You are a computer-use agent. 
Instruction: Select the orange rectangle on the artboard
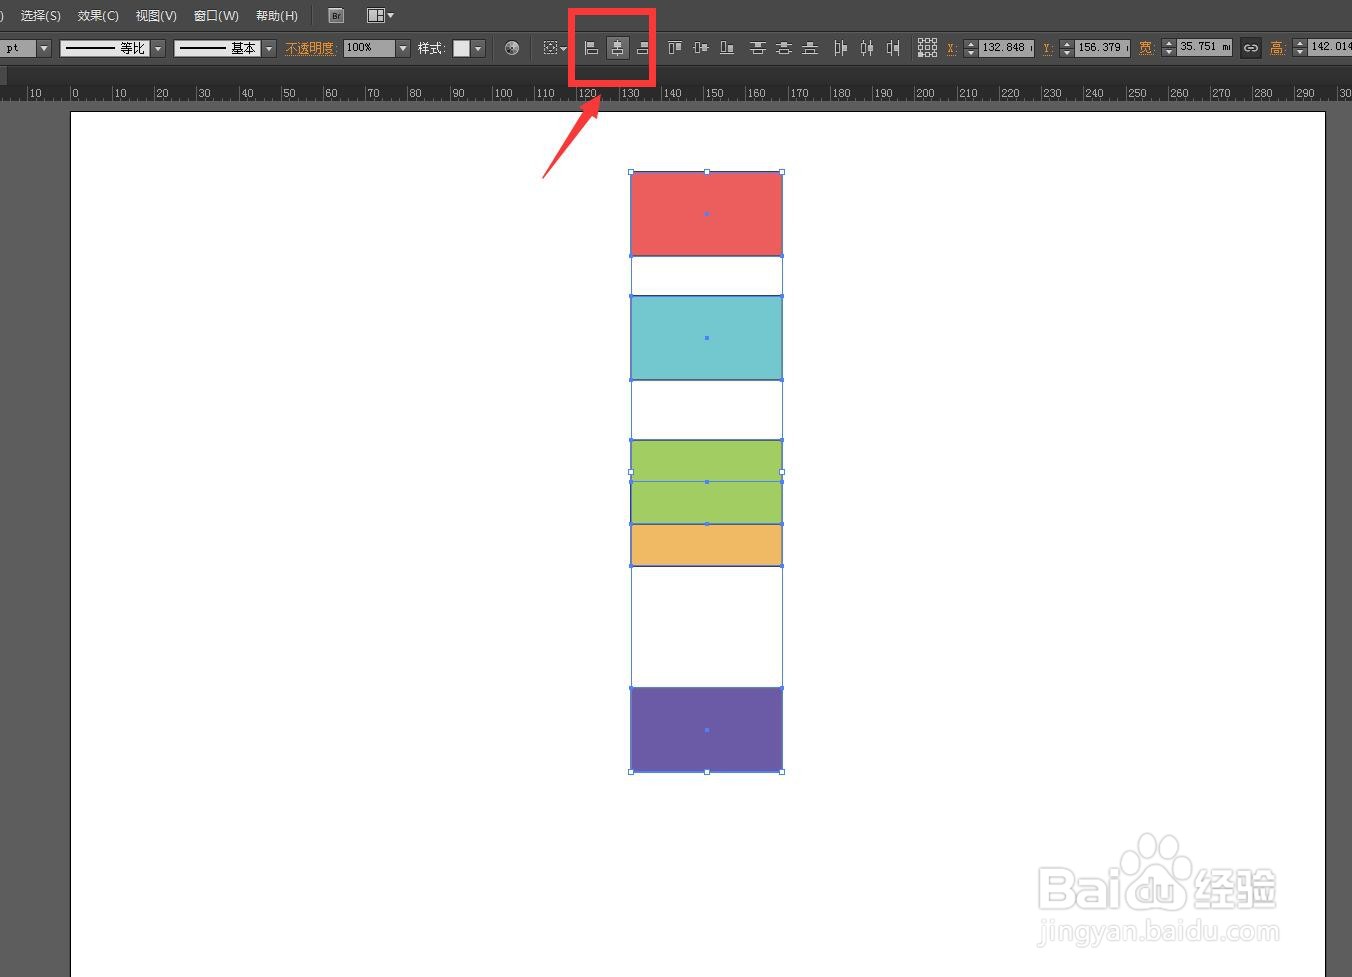(706, 545)
